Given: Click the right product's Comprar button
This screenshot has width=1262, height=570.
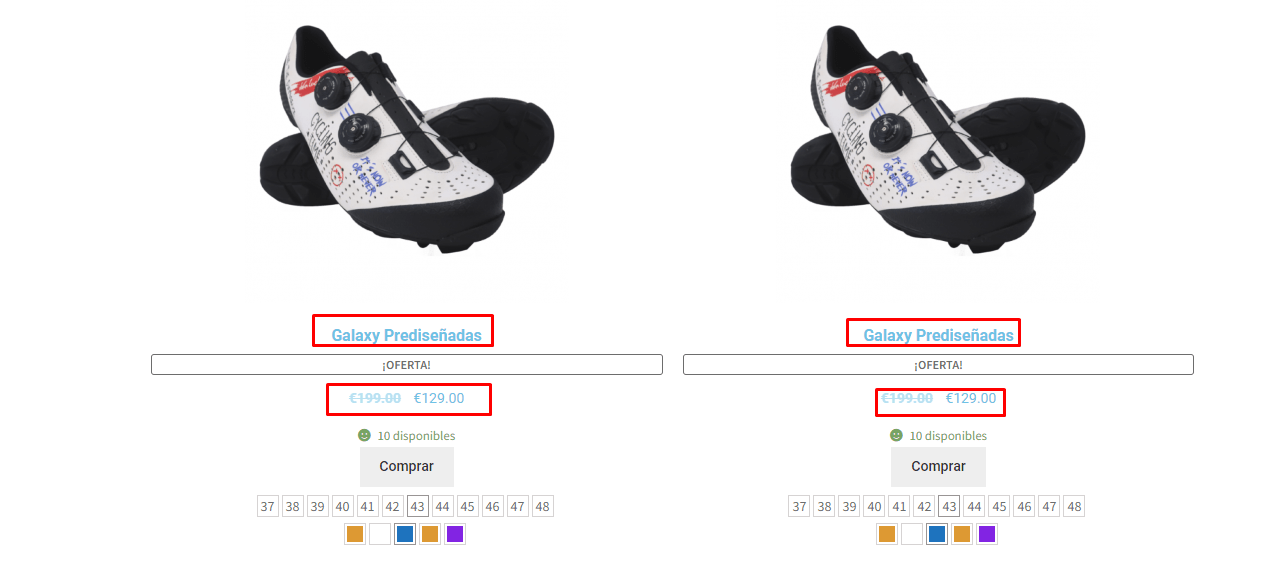Looking at the screenshot, I should 938,467.
